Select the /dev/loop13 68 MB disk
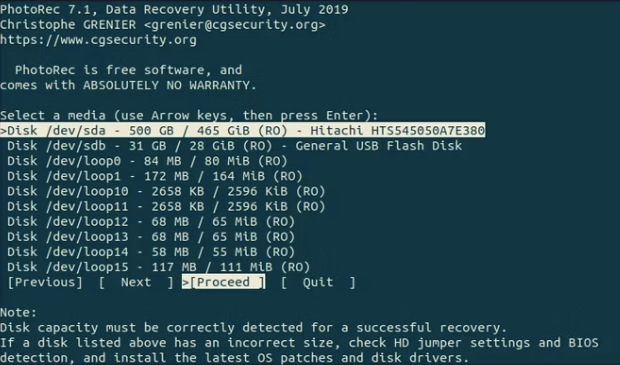This screenshot has width=620, height=365. (x=151, y=236)
